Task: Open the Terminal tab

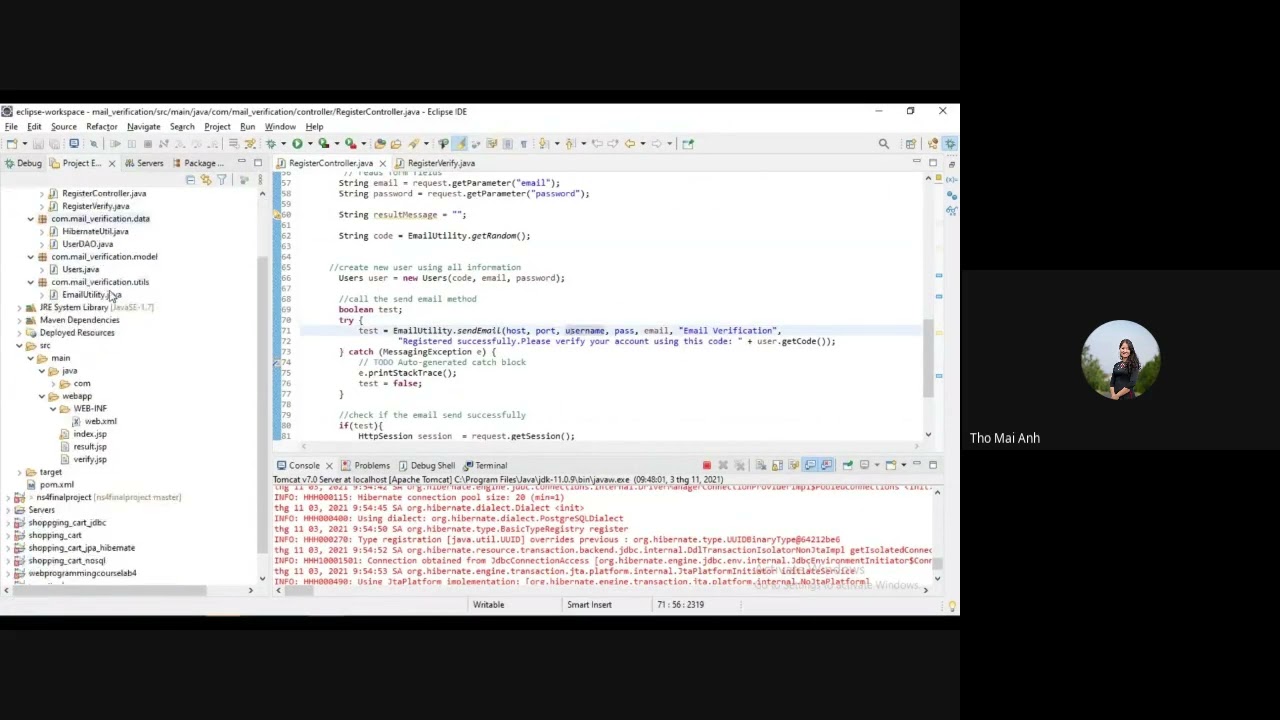Action: pyautogui.click(x=484, y=465)
